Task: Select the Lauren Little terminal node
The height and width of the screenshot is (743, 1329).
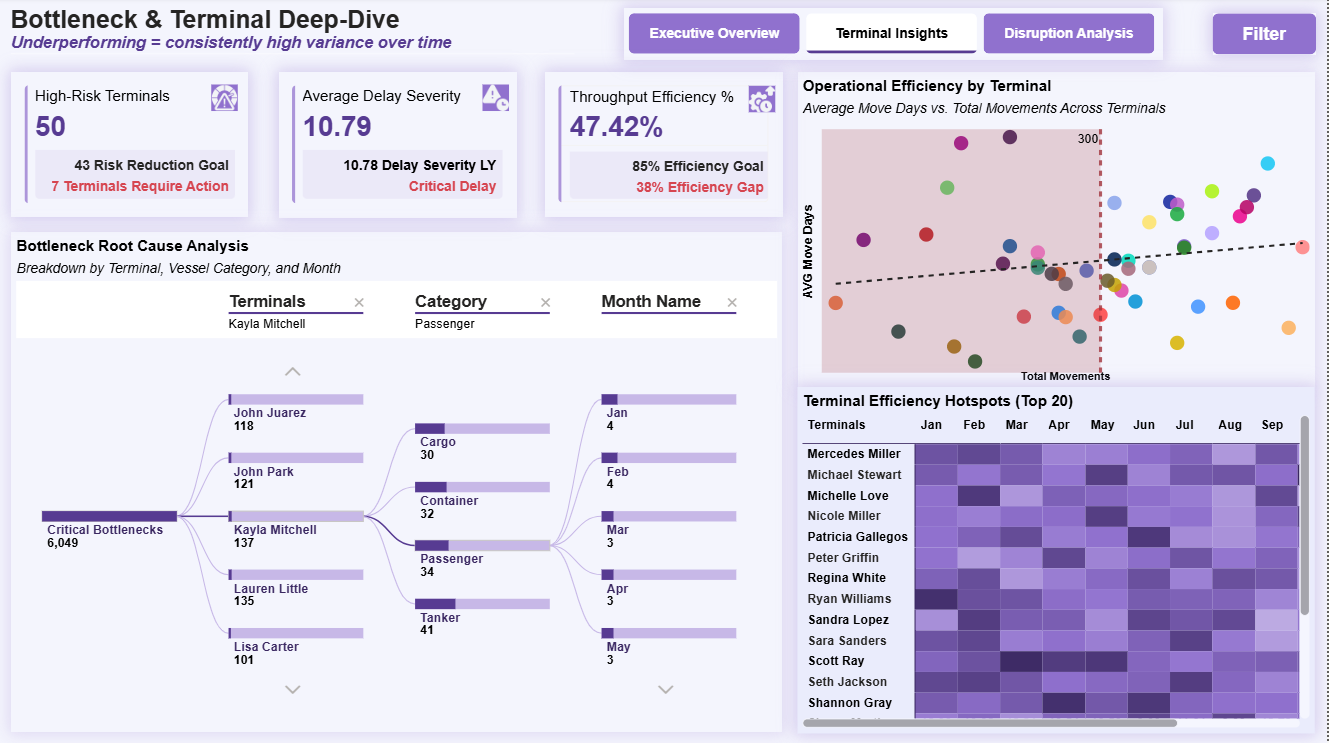Action: (296, 575)
